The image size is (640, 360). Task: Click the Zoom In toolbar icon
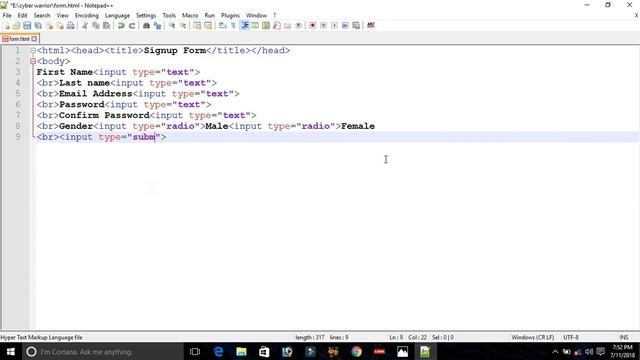click(x=172, y=25)
